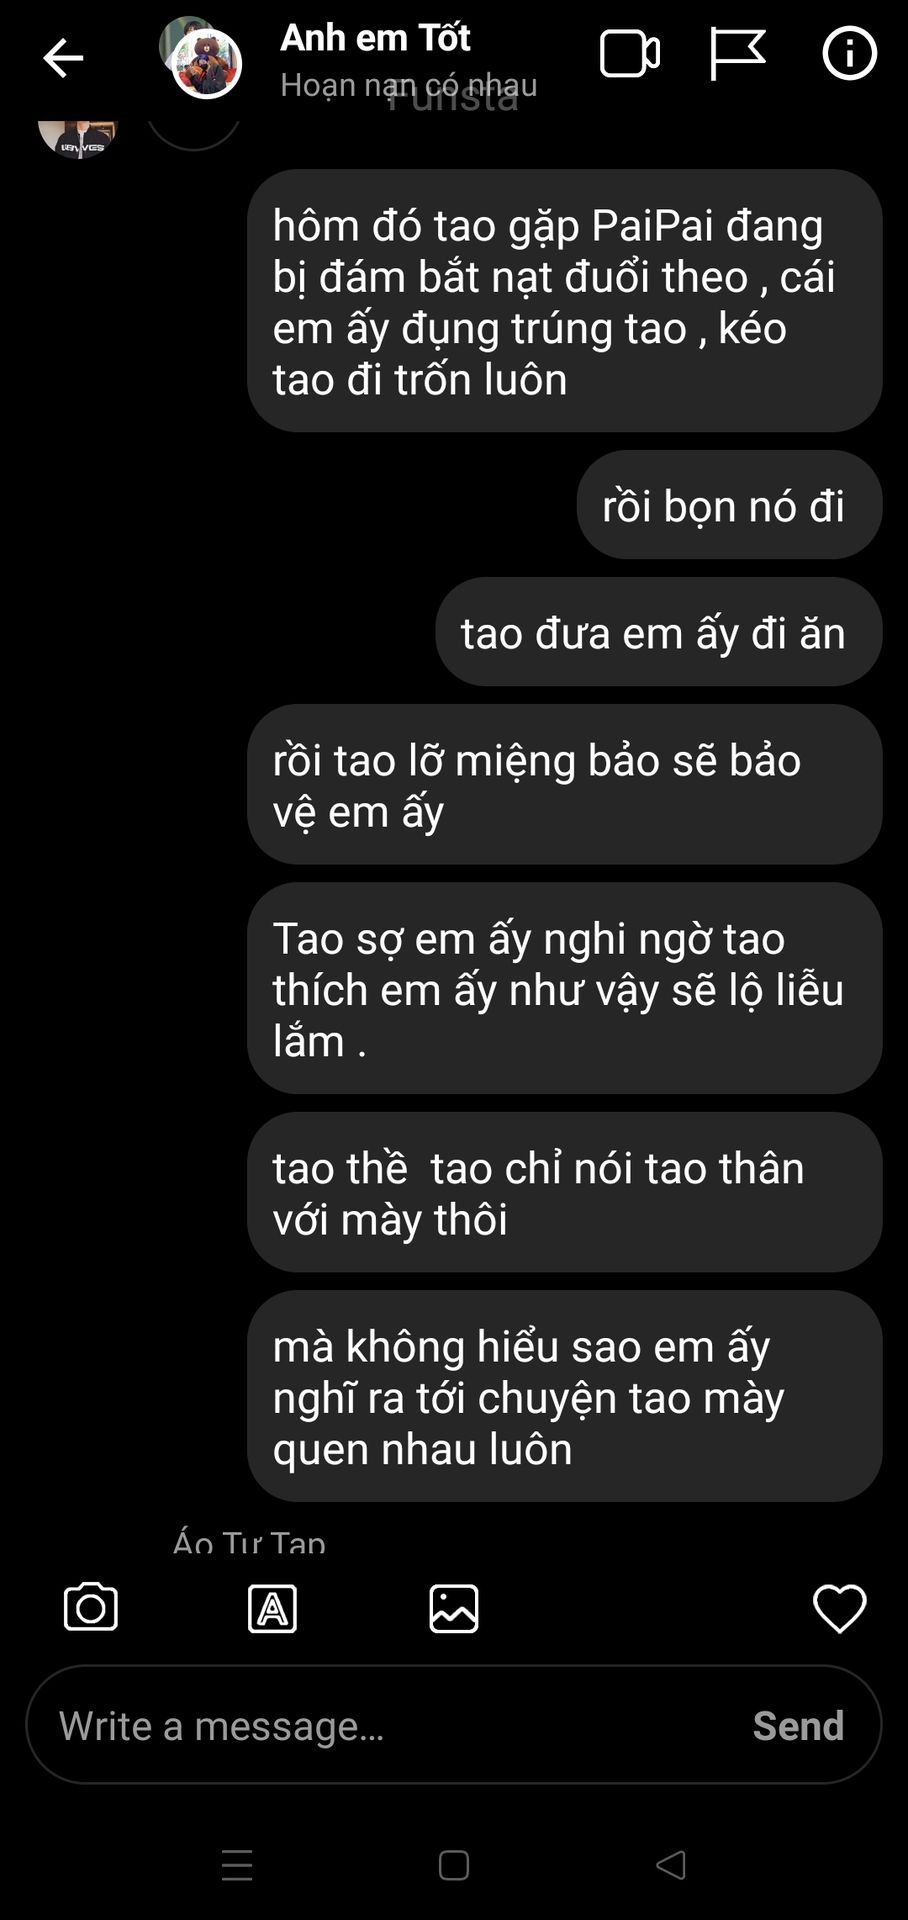Tap the rồi bọn nó đi message

point(730,505)
